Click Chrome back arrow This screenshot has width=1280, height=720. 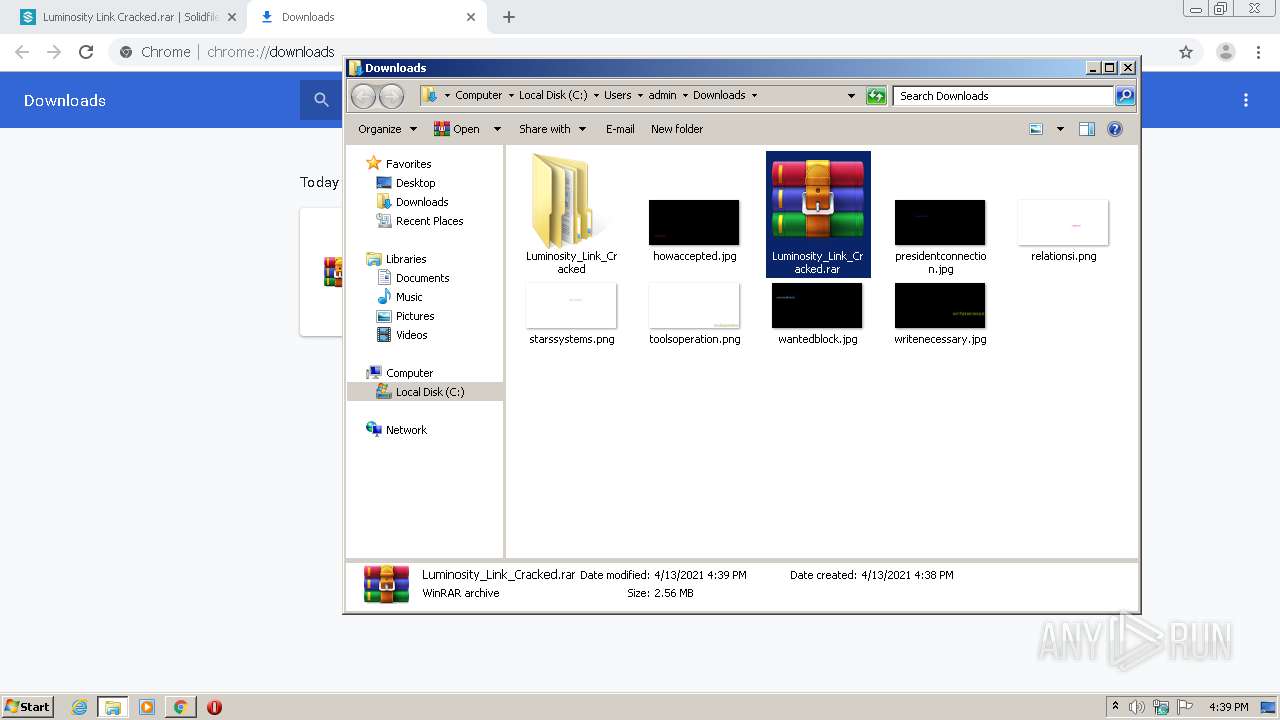22,52
